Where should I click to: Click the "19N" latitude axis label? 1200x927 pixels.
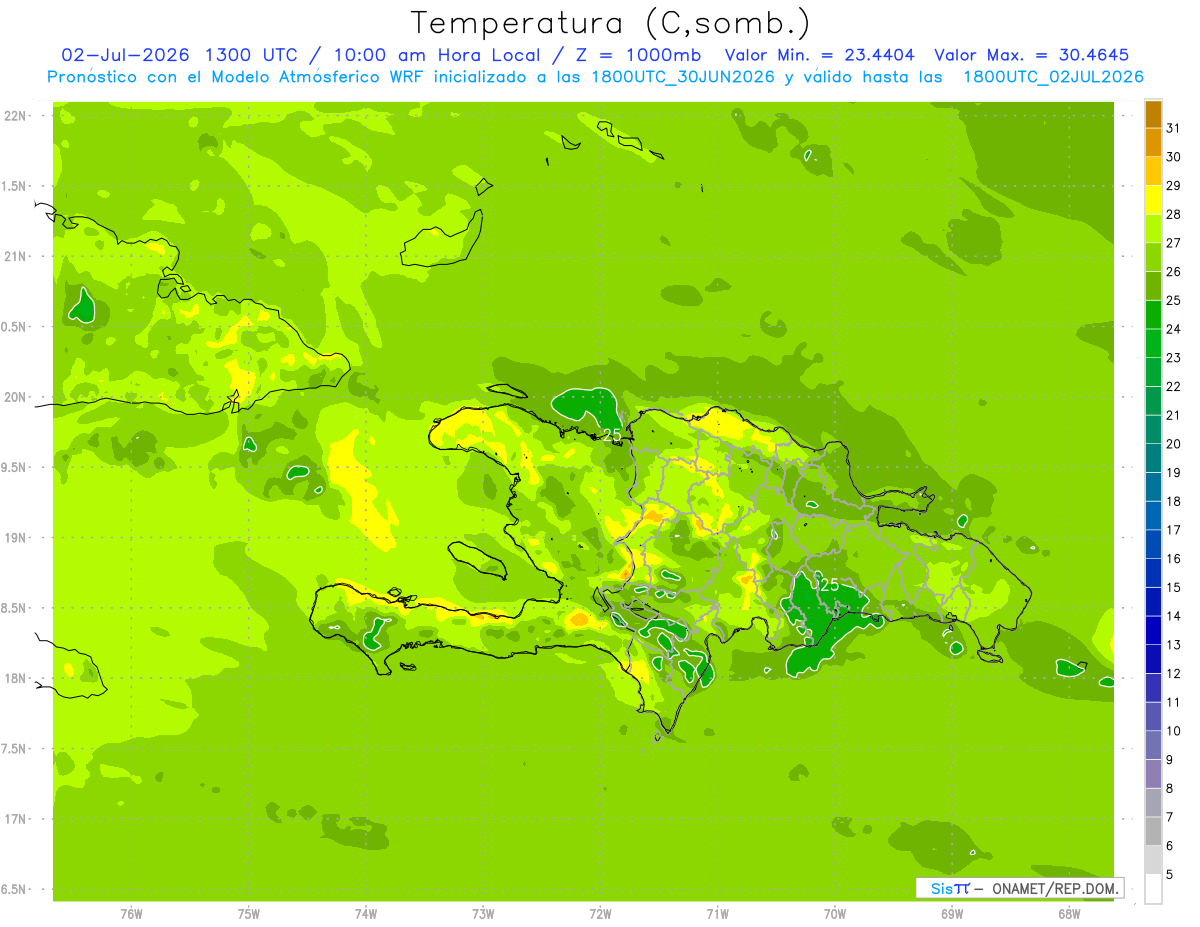(x=15, y=538)
